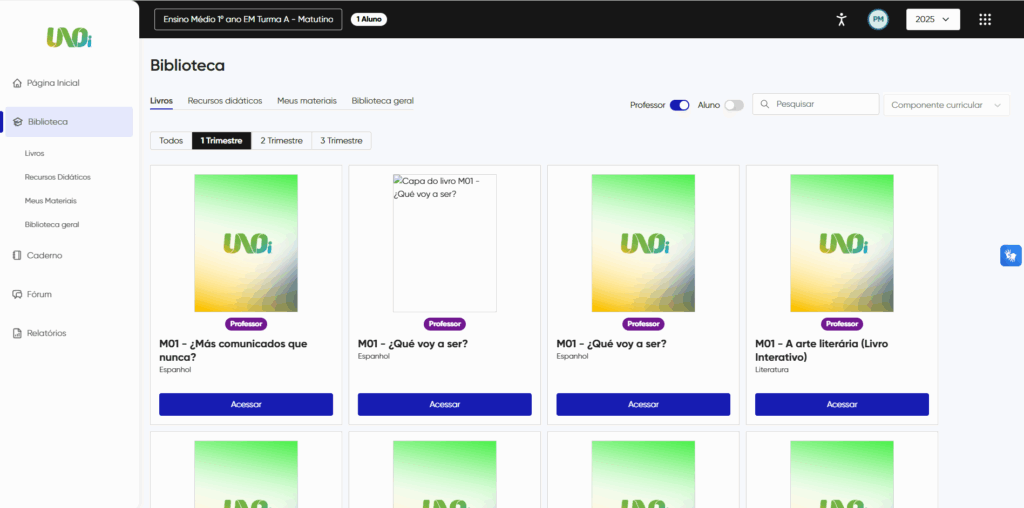Screen dimensions: 1024x508
Task: Disable the Professor toggle
Action: click(679, 105)
